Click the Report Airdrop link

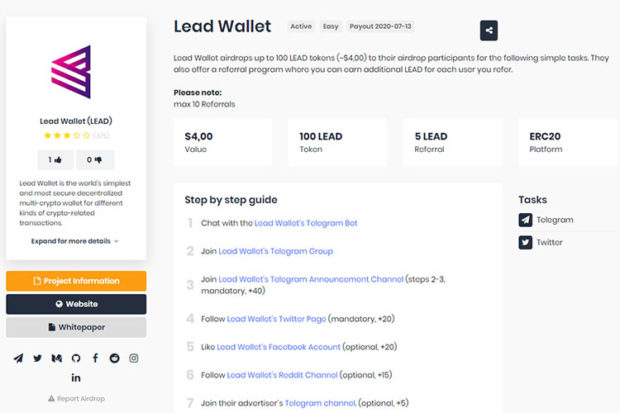click(x=76, y=398)
